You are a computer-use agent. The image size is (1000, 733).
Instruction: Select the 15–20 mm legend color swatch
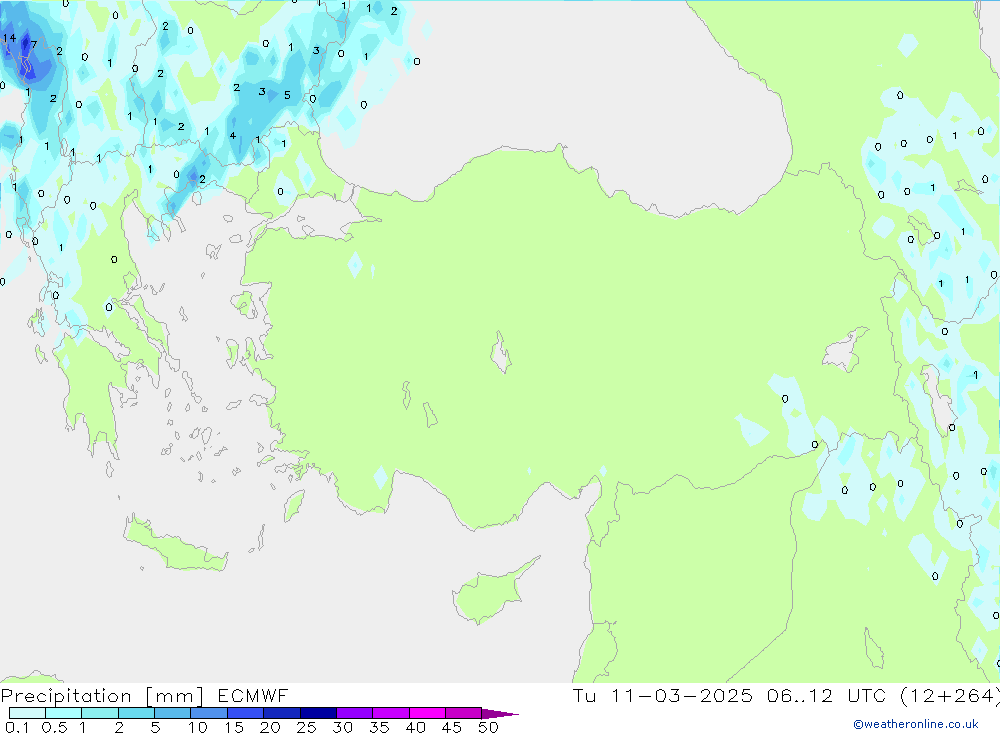[x=246, y=713]
